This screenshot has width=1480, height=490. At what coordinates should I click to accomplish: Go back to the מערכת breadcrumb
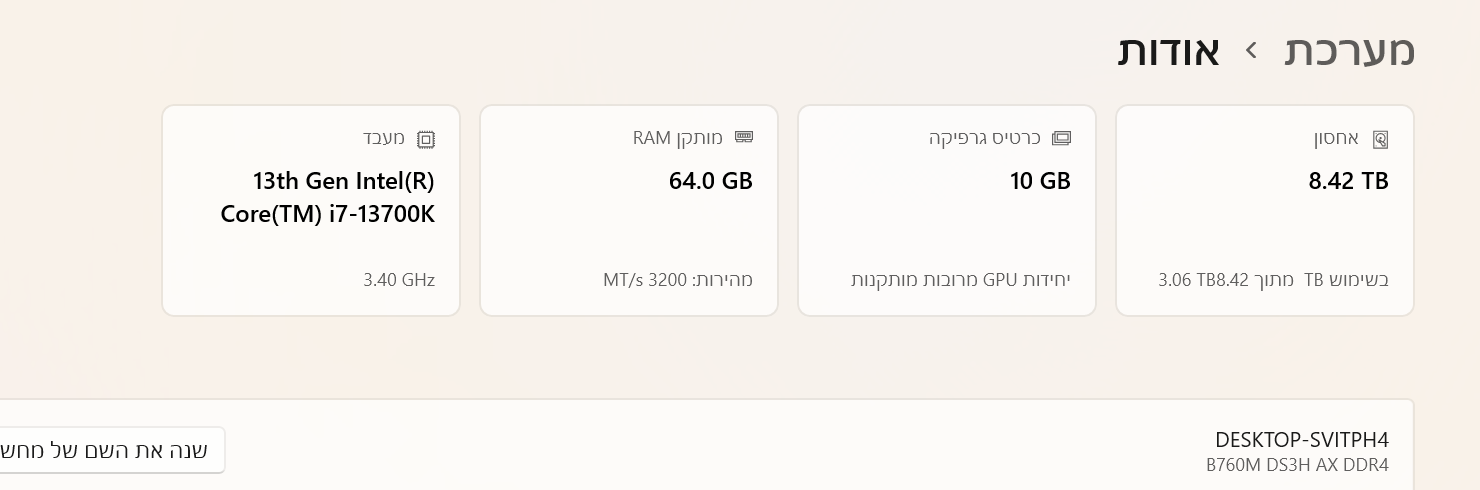click(1349, 51)
